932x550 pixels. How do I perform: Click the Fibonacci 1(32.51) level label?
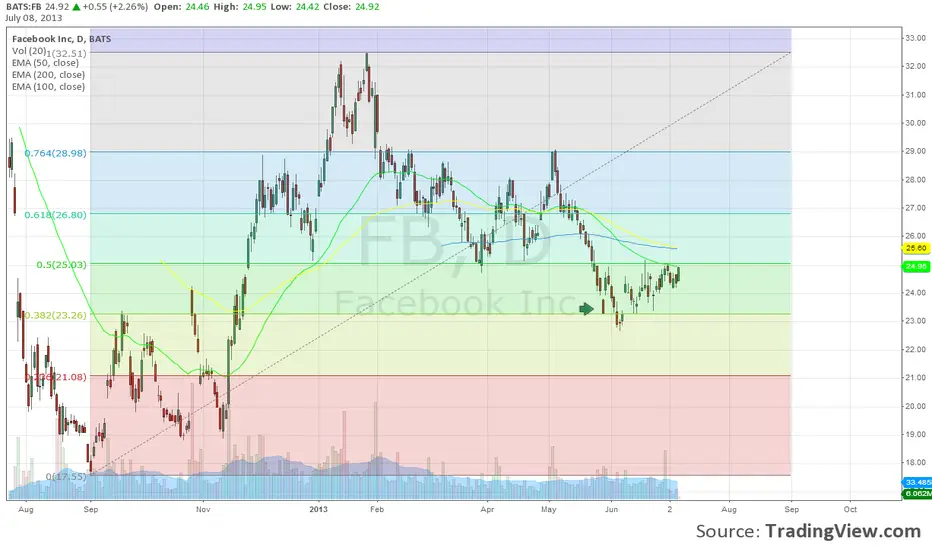tap(66, 54)
